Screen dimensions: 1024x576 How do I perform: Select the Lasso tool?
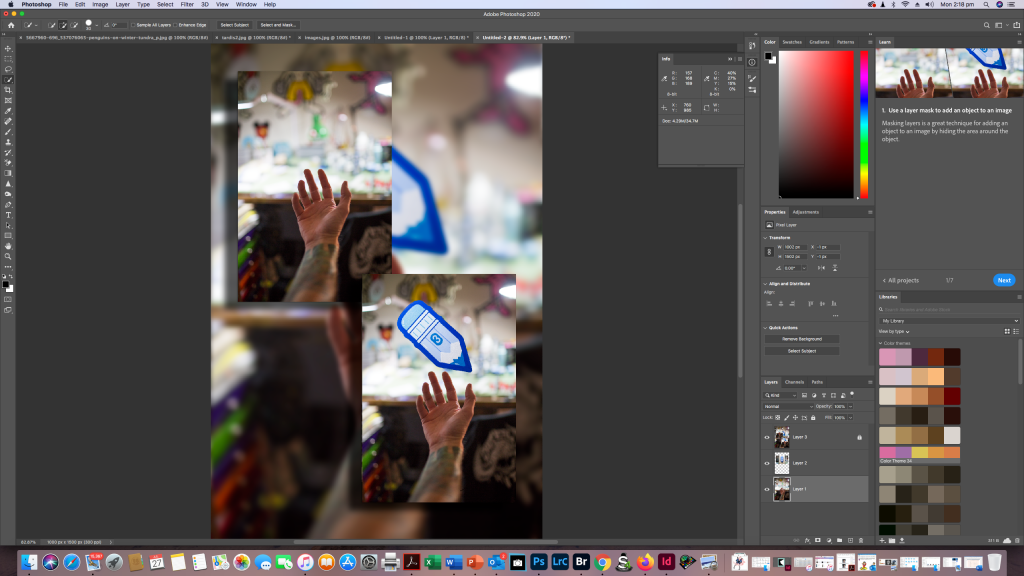[x=8, y=69]
